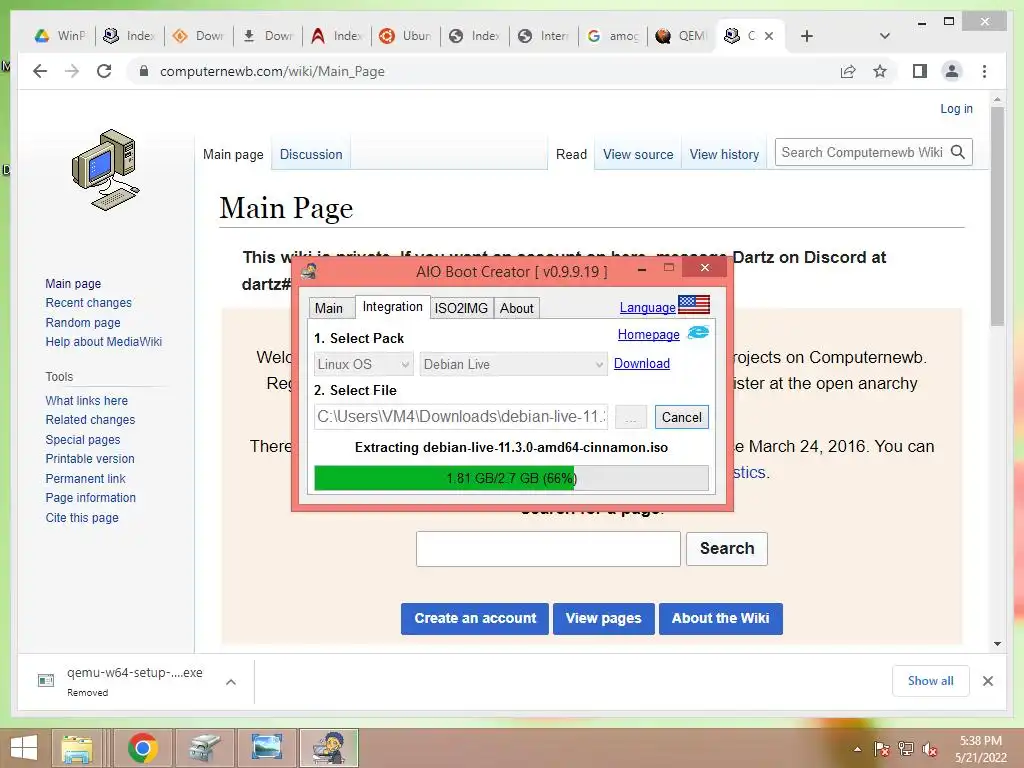The height and width of the screenshot is (768, 1024).
Task: Click the AIO Boot Creator title icon
Action: tap(309, 270)
